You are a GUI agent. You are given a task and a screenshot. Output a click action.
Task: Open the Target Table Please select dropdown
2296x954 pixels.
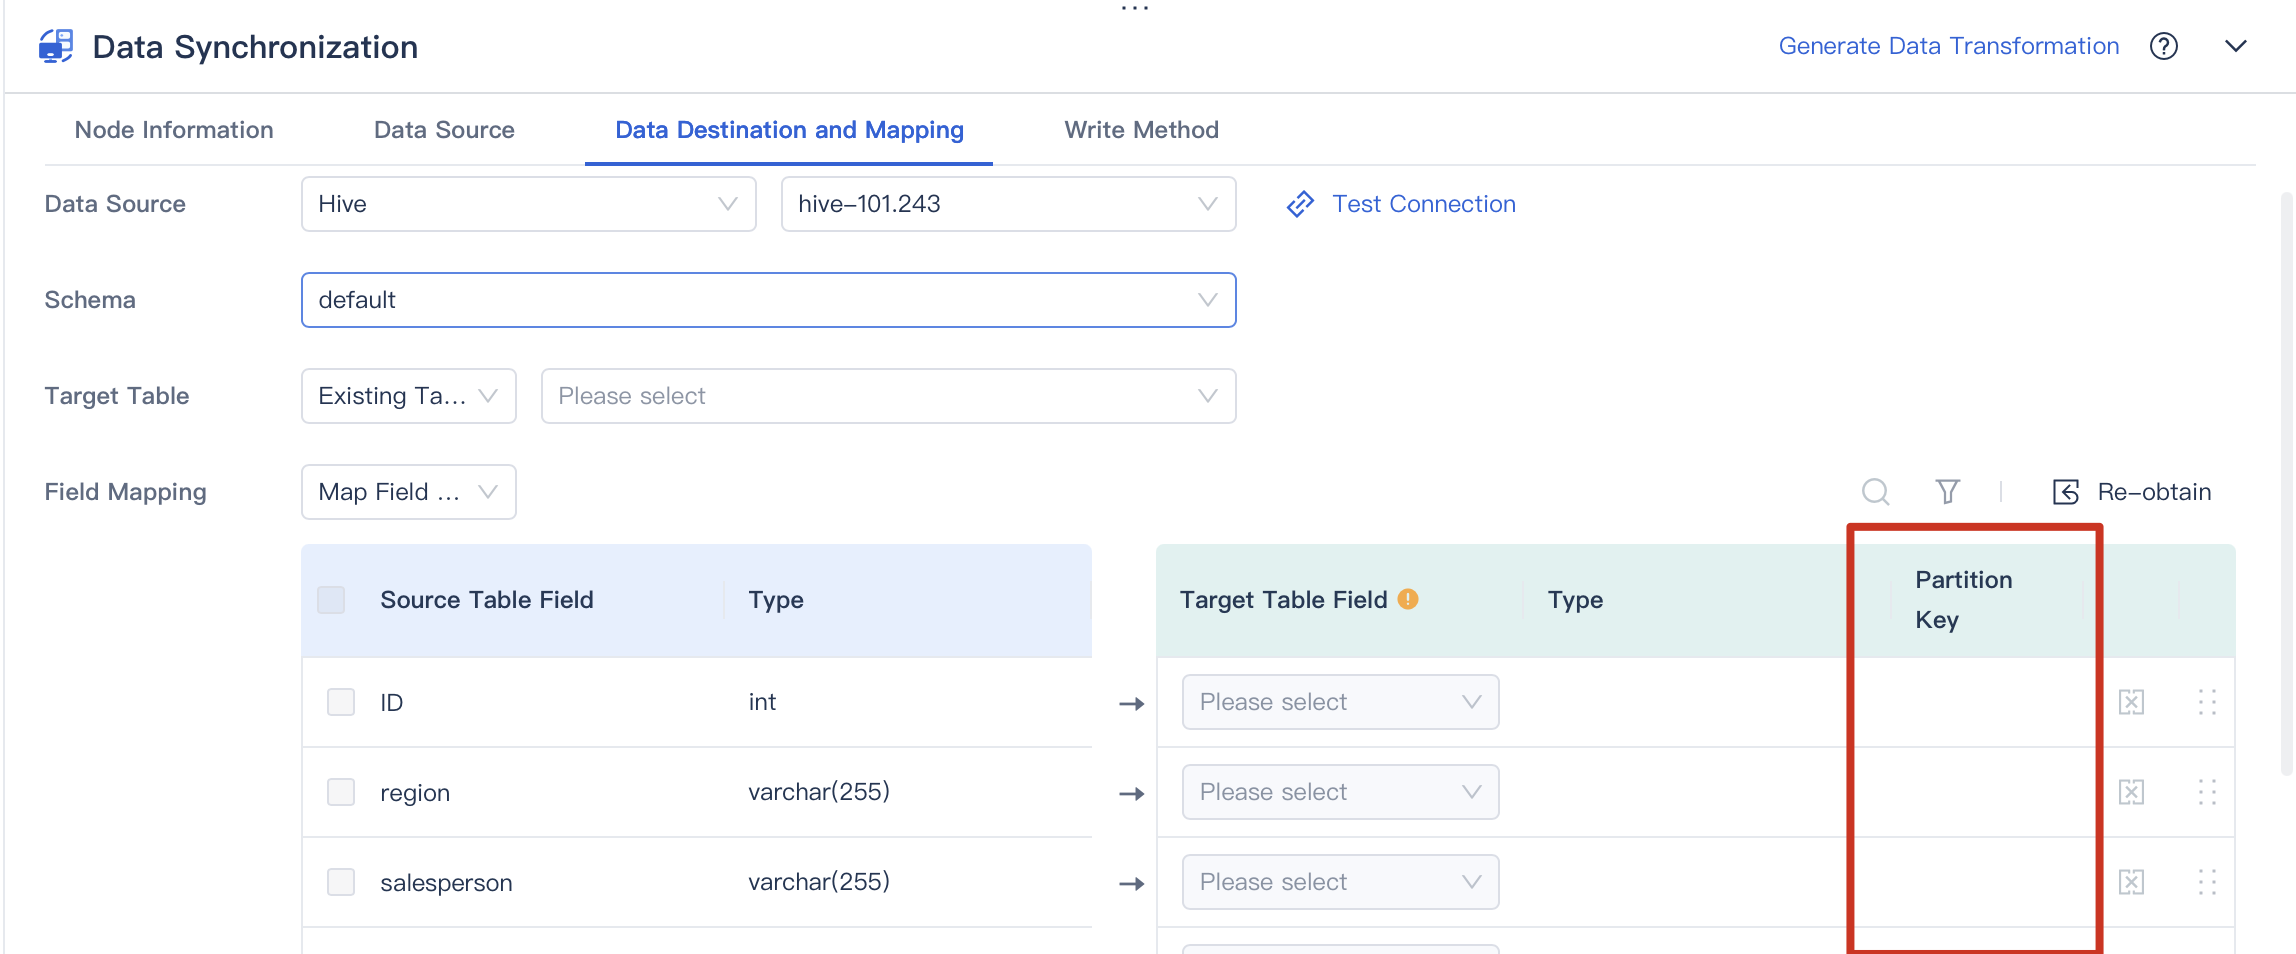pyautogui.click(x=888, y=396)
